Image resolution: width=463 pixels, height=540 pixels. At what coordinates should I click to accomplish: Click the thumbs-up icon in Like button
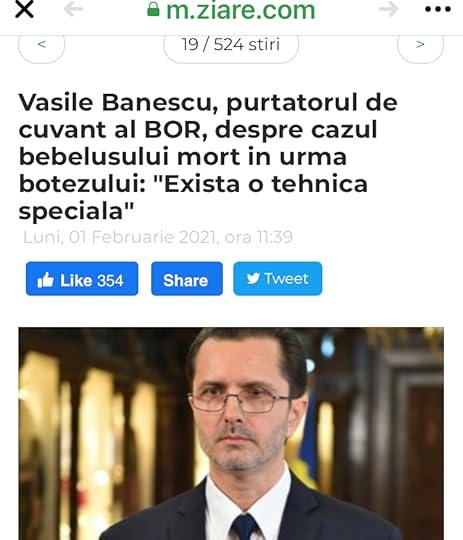point(45,280)
